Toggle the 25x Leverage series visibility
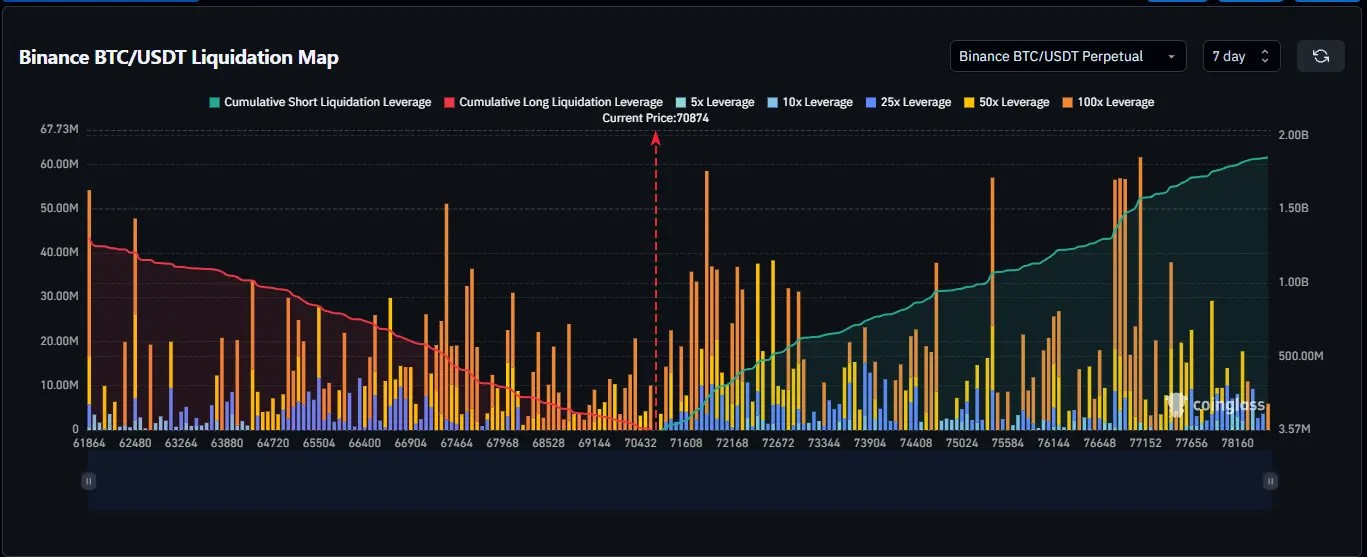This screenshot has width=1367, height=557. coord(908,102)
